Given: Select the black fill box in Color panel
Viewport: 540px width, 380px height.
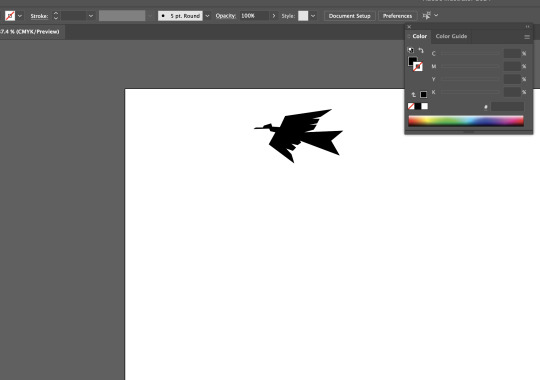Looking at the screenshot, I should (x=412, y=61).
